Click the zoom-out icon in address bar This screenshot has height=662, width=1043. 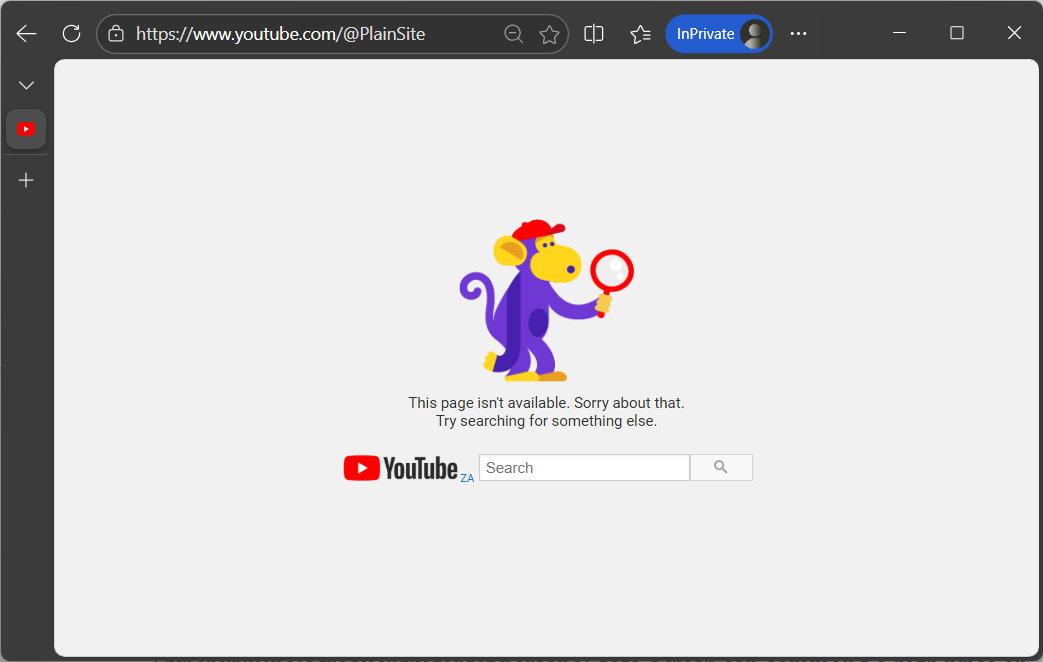tap(514, 33)
